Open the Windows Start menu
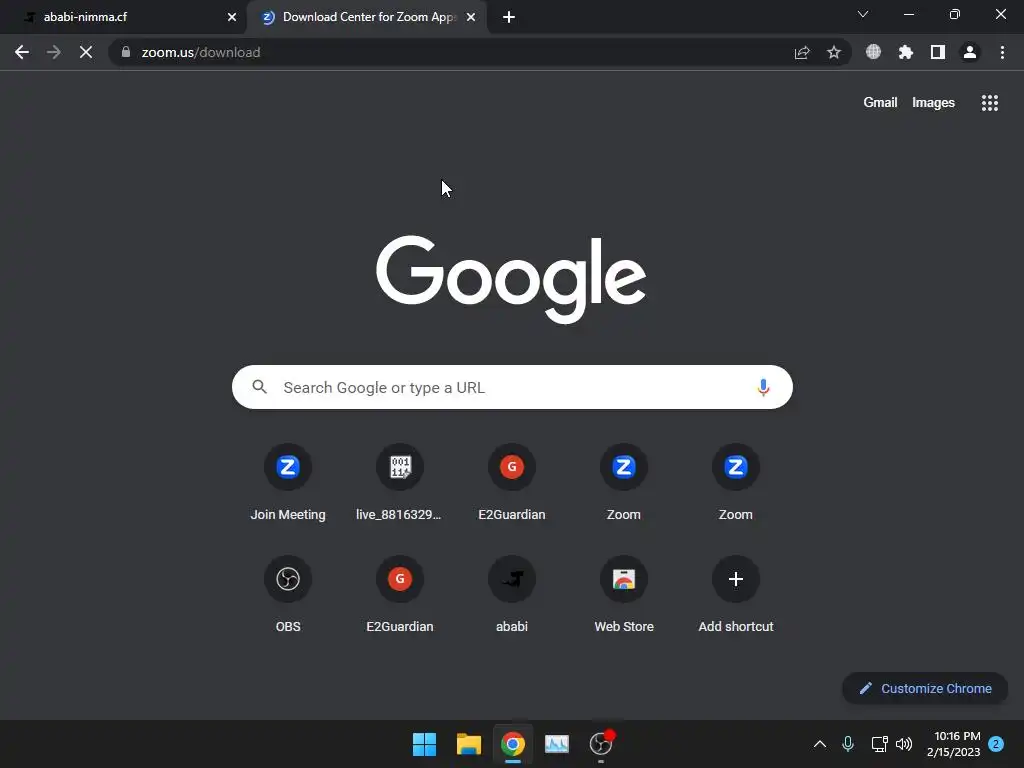Viewport: 1024px width, 768px height. 424,744
